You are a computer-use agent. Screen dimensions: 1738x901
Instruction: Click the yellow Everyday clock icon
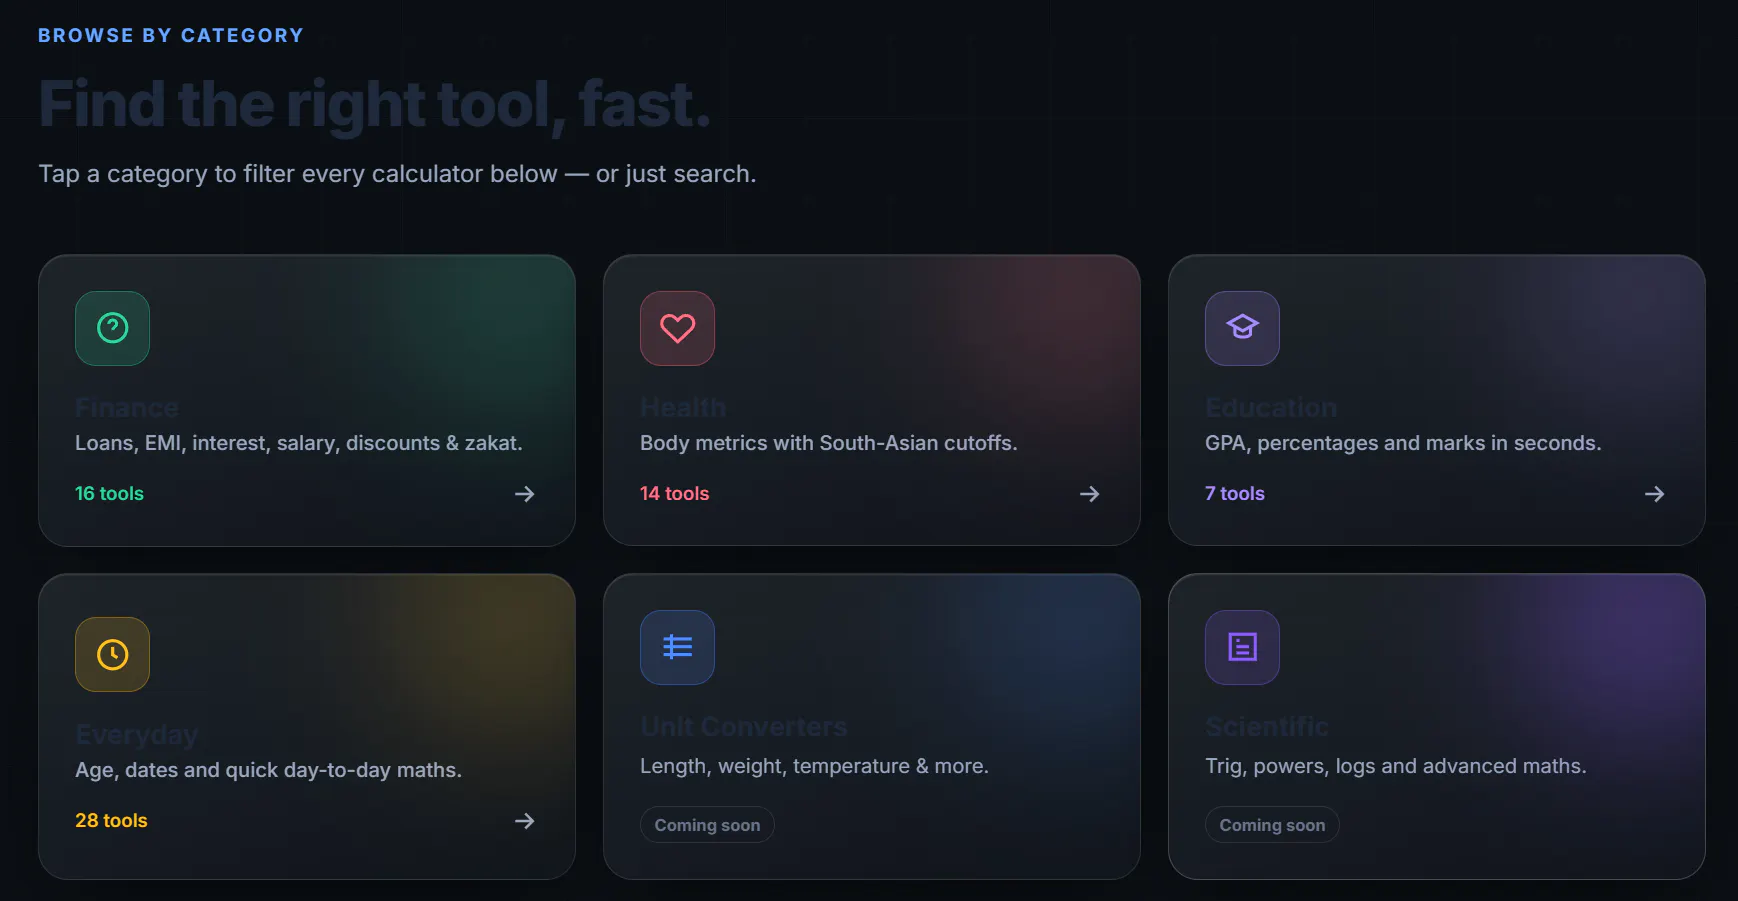[112, 654]
